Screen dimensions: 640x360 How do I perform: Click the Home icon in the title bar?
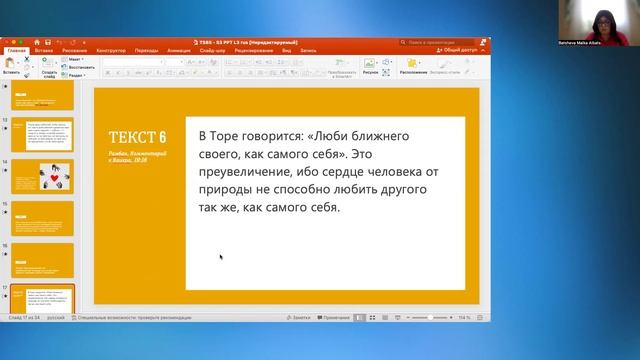[x=37, y=42]
